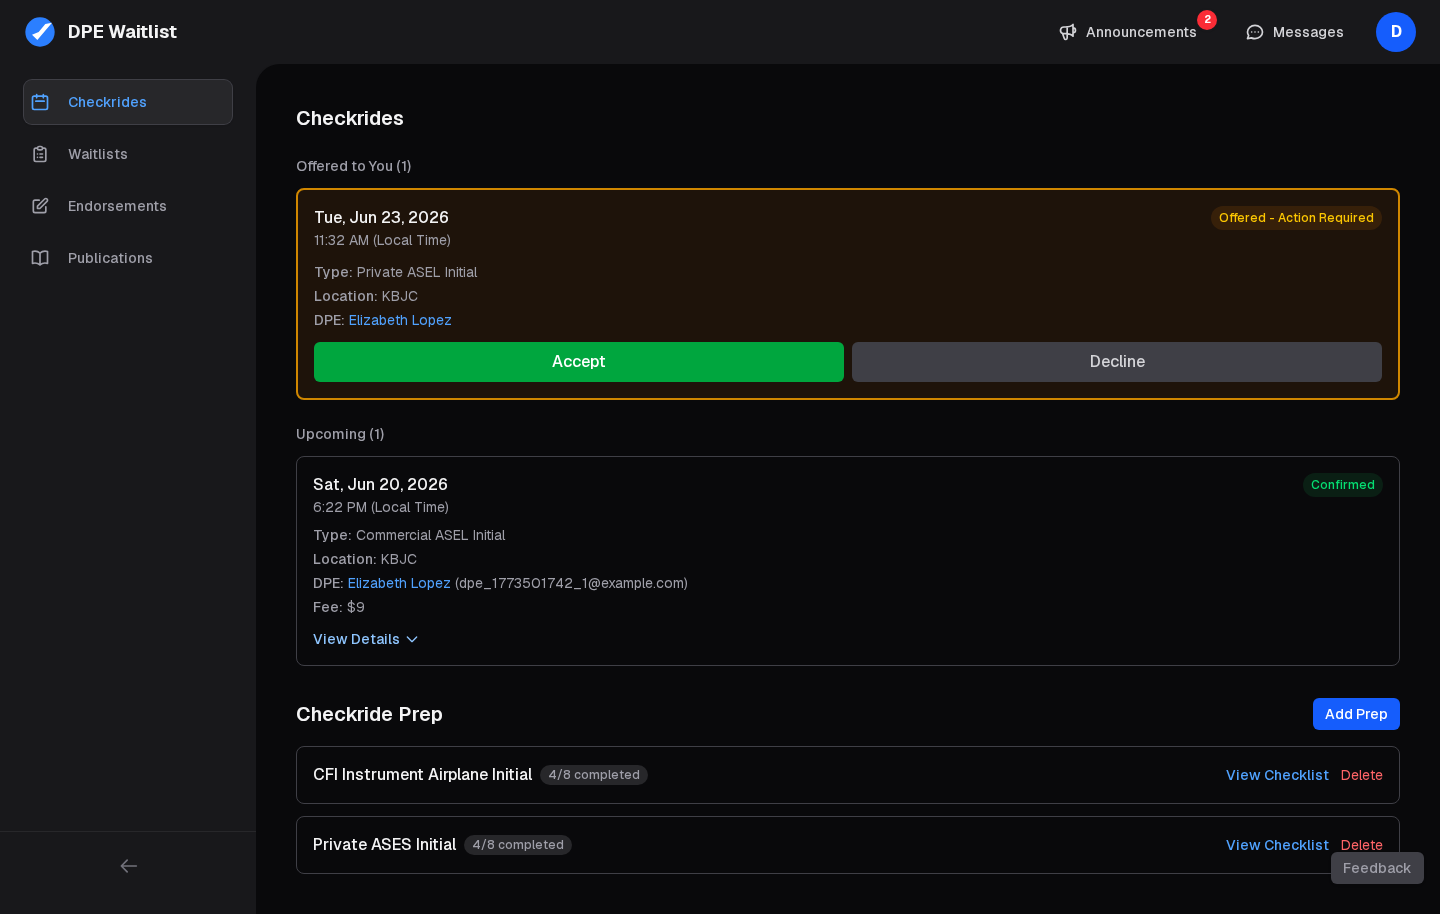The image size is (1440, 914).
Task: Click the DPE Waitlist title text
Action: pos(122,32)
